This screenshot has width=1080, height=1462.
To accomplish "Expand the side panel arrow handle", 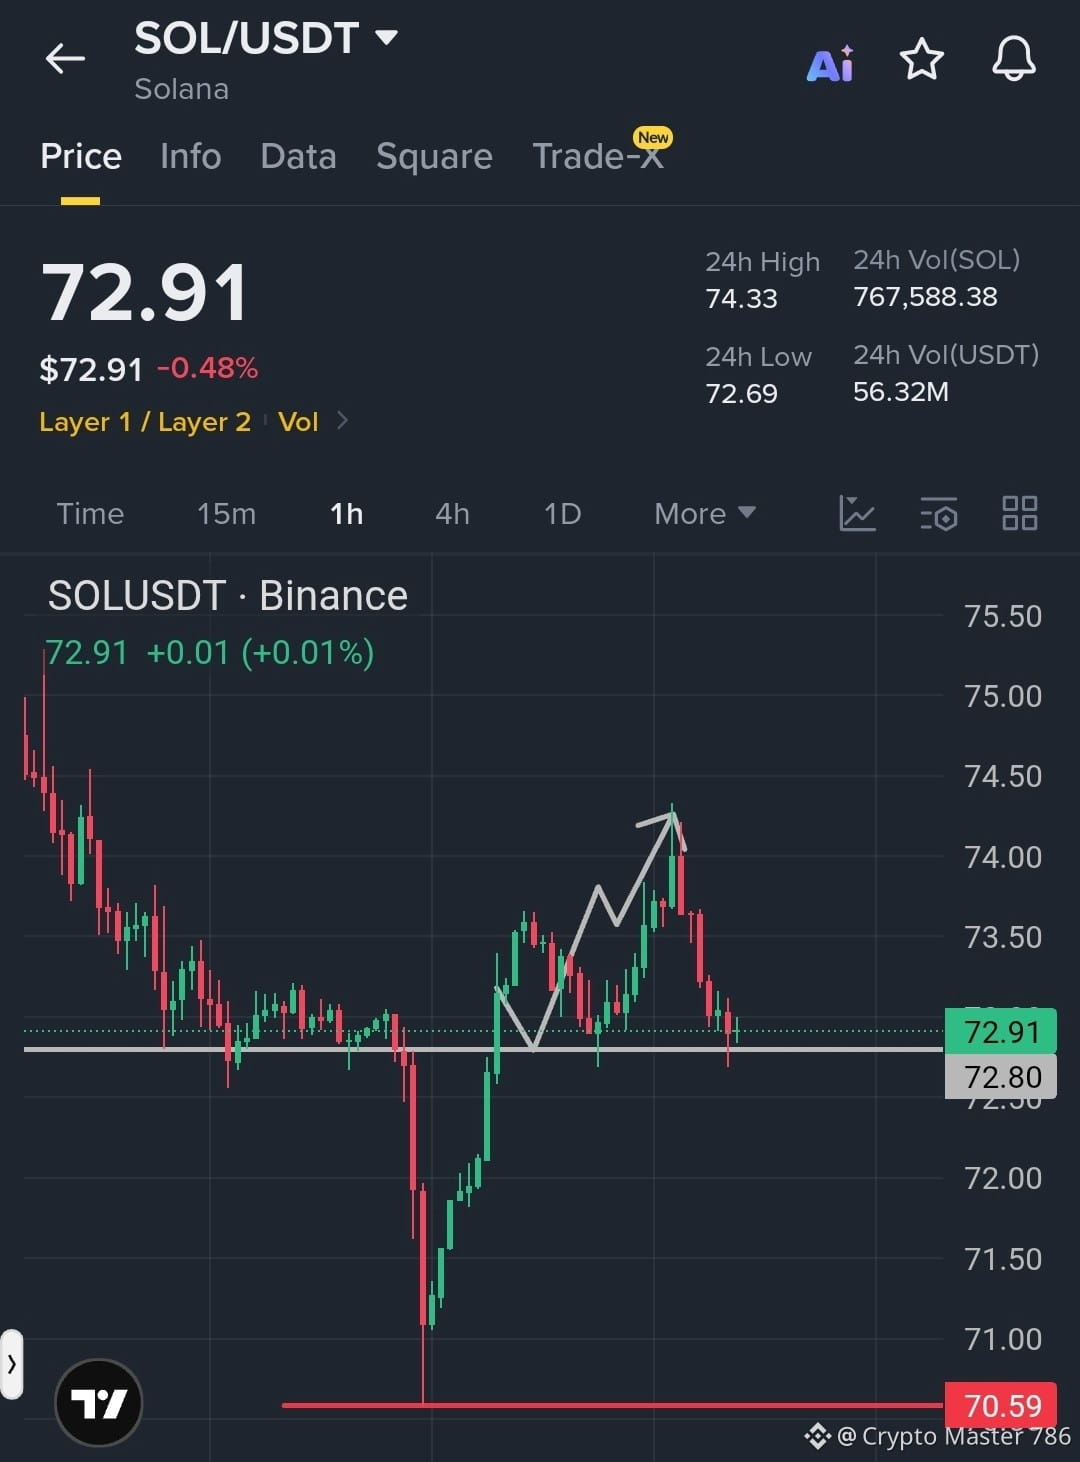I will point(11,1363).
